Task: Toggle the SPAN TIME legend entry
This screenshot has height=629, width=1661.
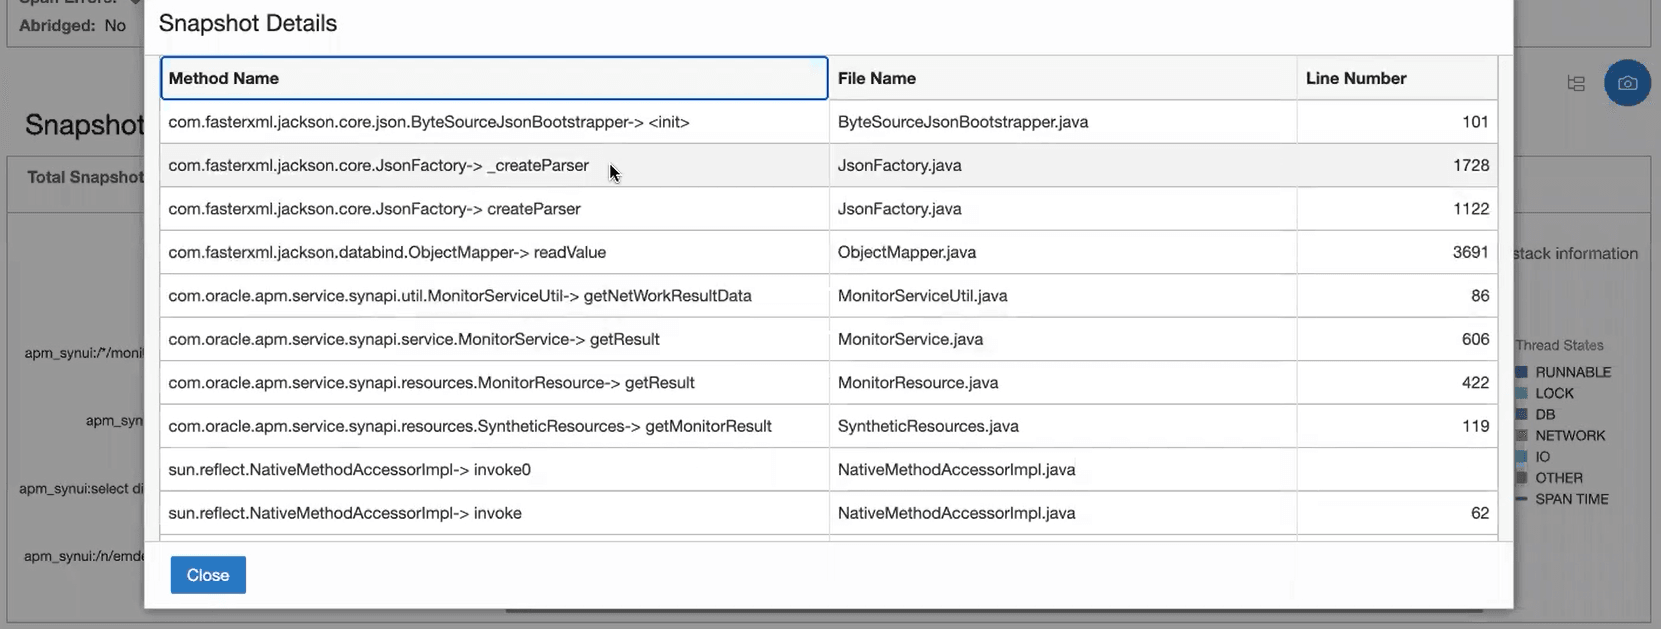Action: [x=1571, y=499]
